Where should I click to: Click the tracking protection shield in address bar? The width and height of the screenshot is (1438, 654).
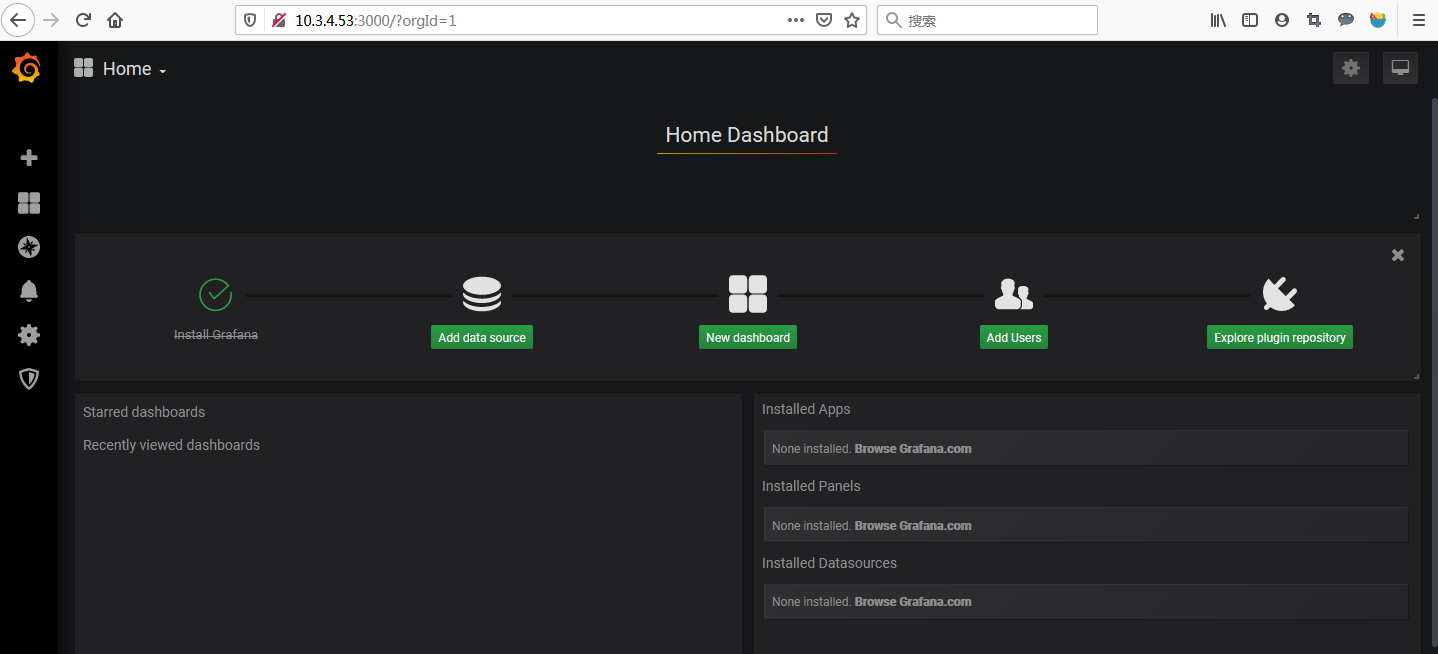pyautogui.click(x=250, y=20)
